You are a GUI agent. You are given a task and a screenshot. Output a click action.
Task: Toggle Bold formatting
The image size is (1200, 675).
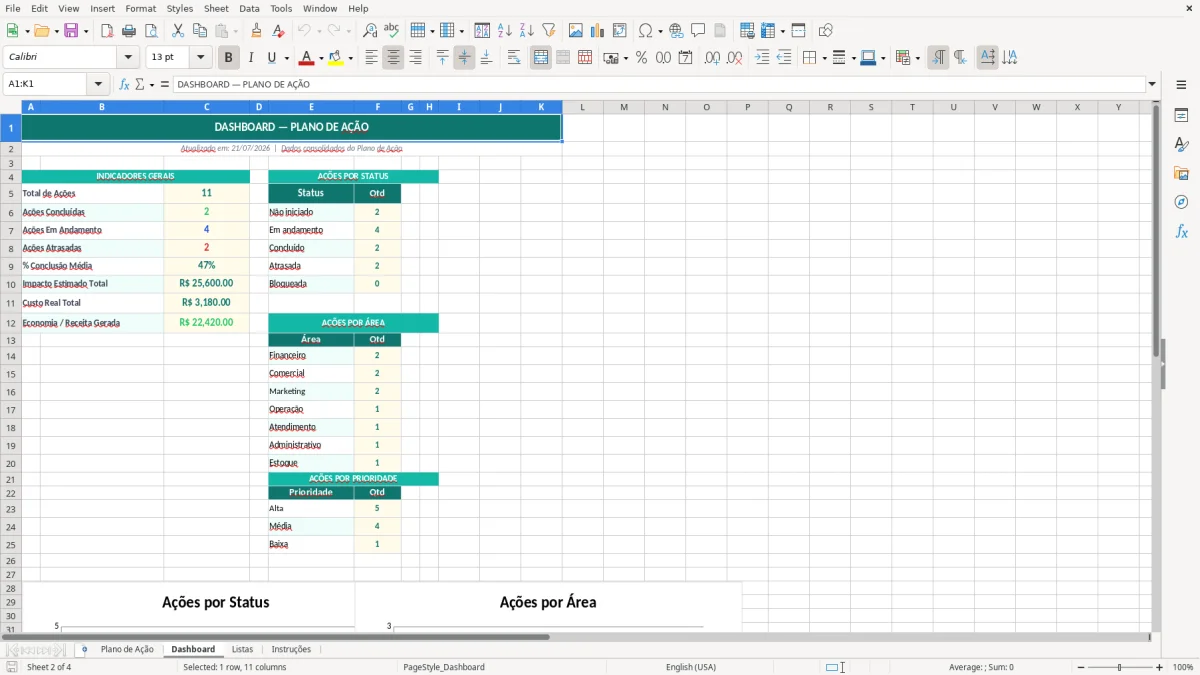pyautogui.click(x=228, y=58)
